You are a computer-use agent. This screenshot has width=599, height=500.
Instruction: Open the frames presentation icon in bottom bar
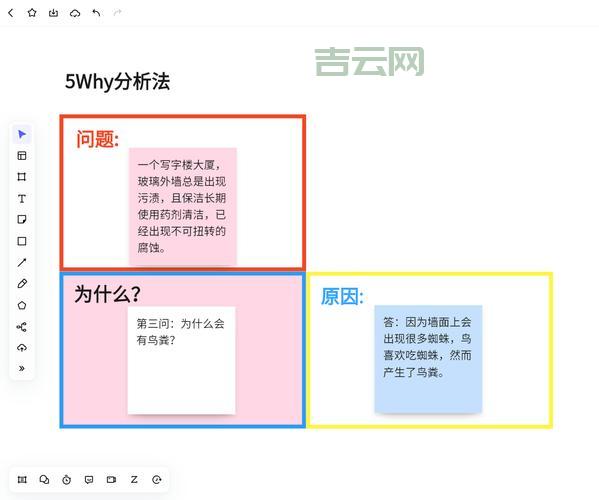coord(22,480)
